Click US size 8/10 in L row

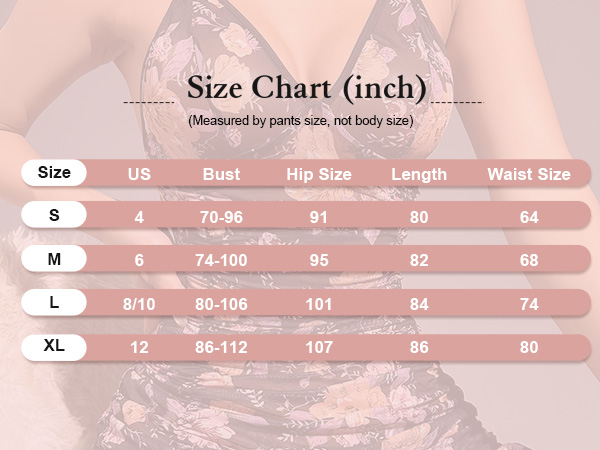(139, 304)
